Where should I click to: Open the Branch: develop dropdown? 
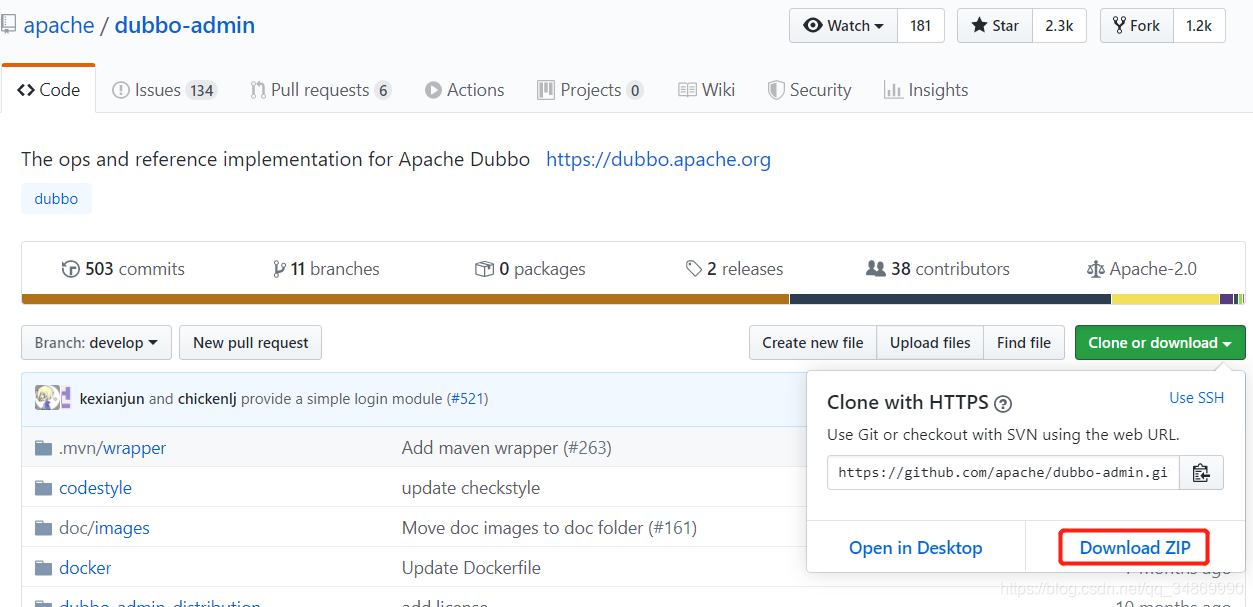[96, 343]
